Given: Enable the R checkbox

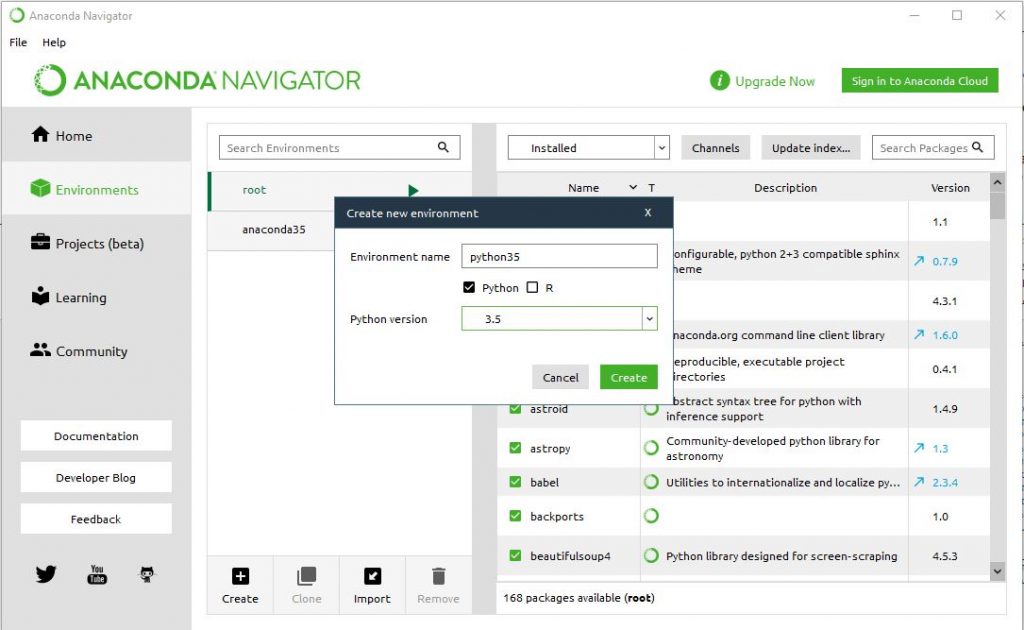Looking at the screenshot, I should coord(532,288).
